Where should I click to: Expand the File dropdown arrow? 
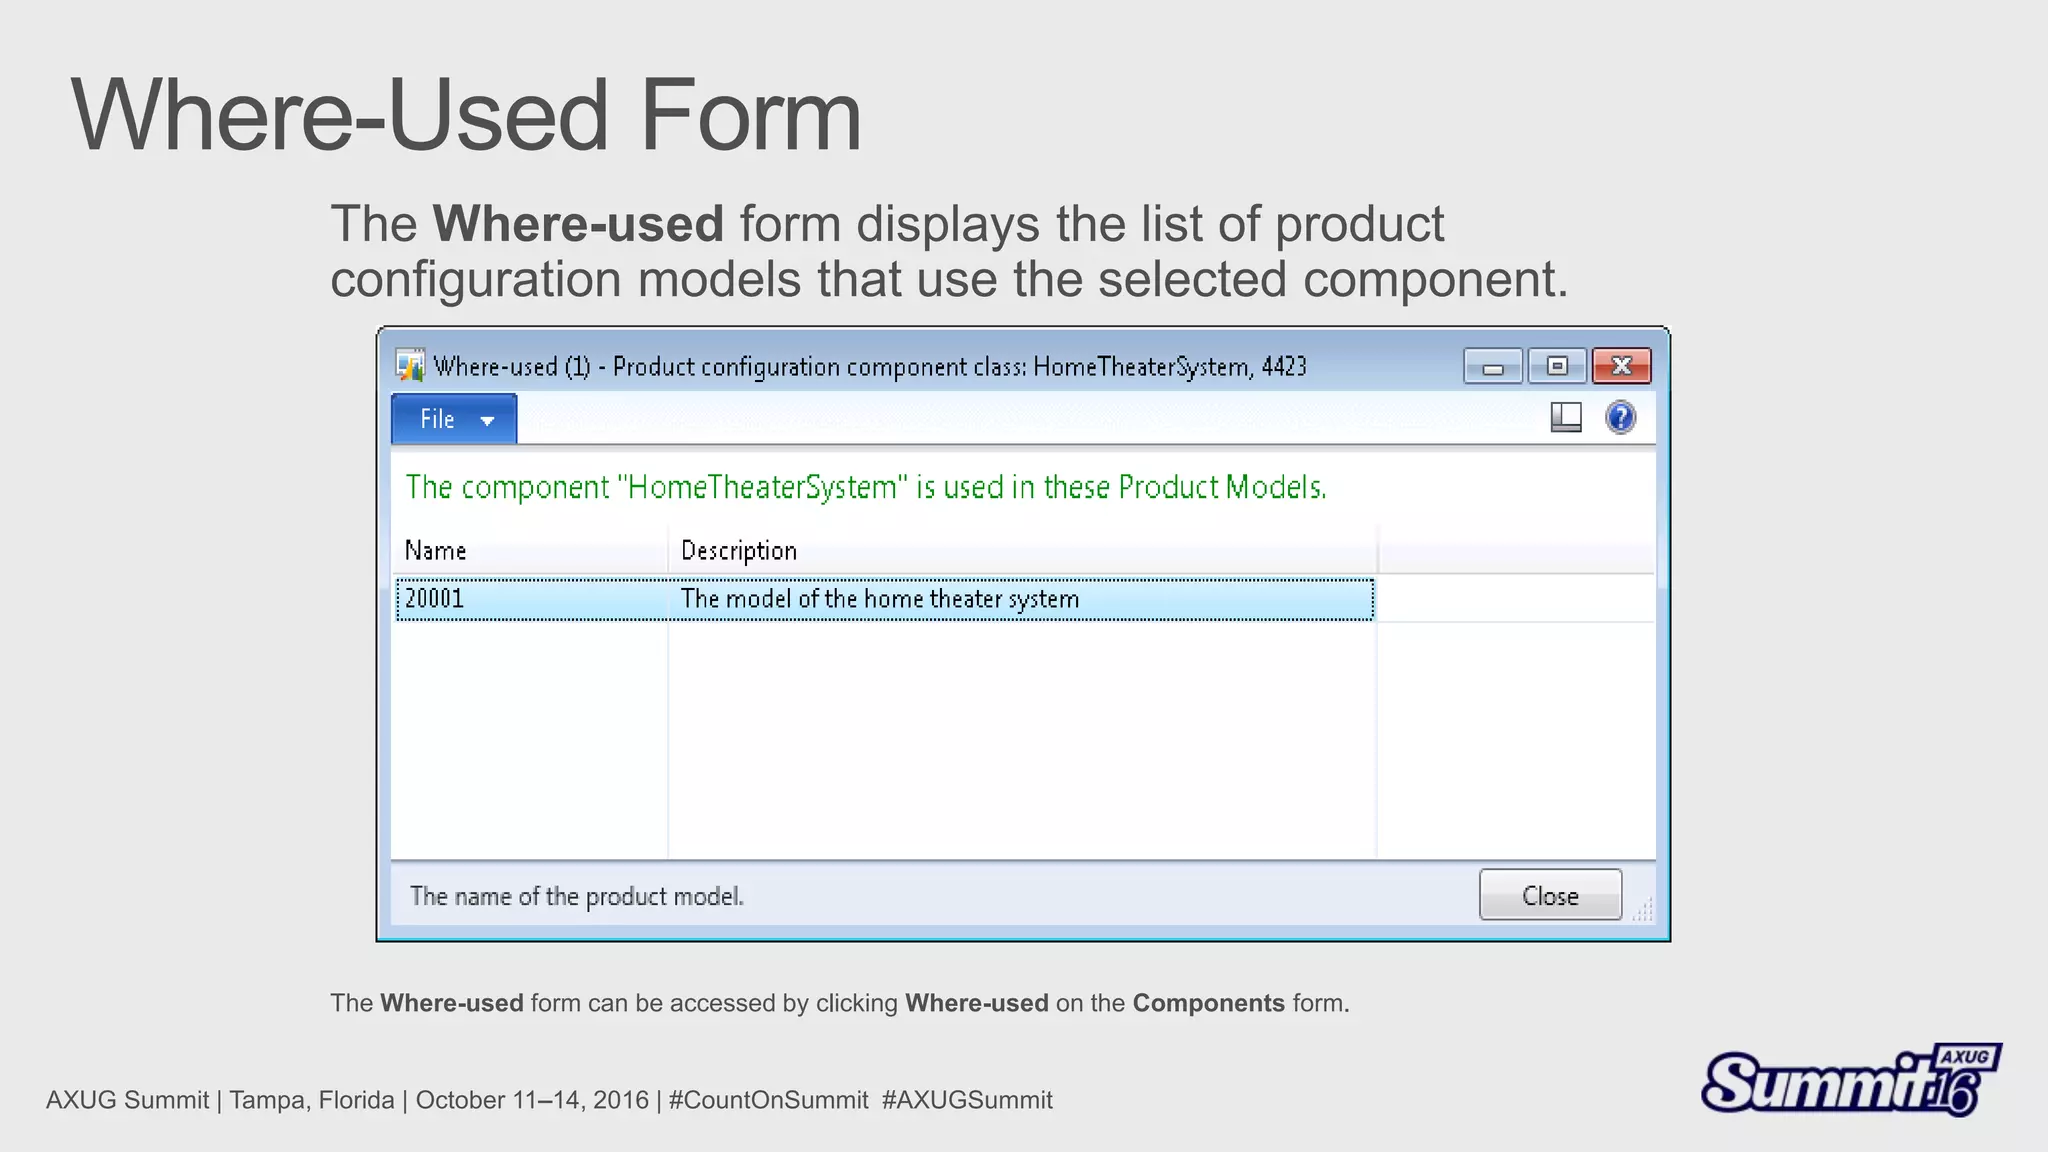tap(487, 421)
